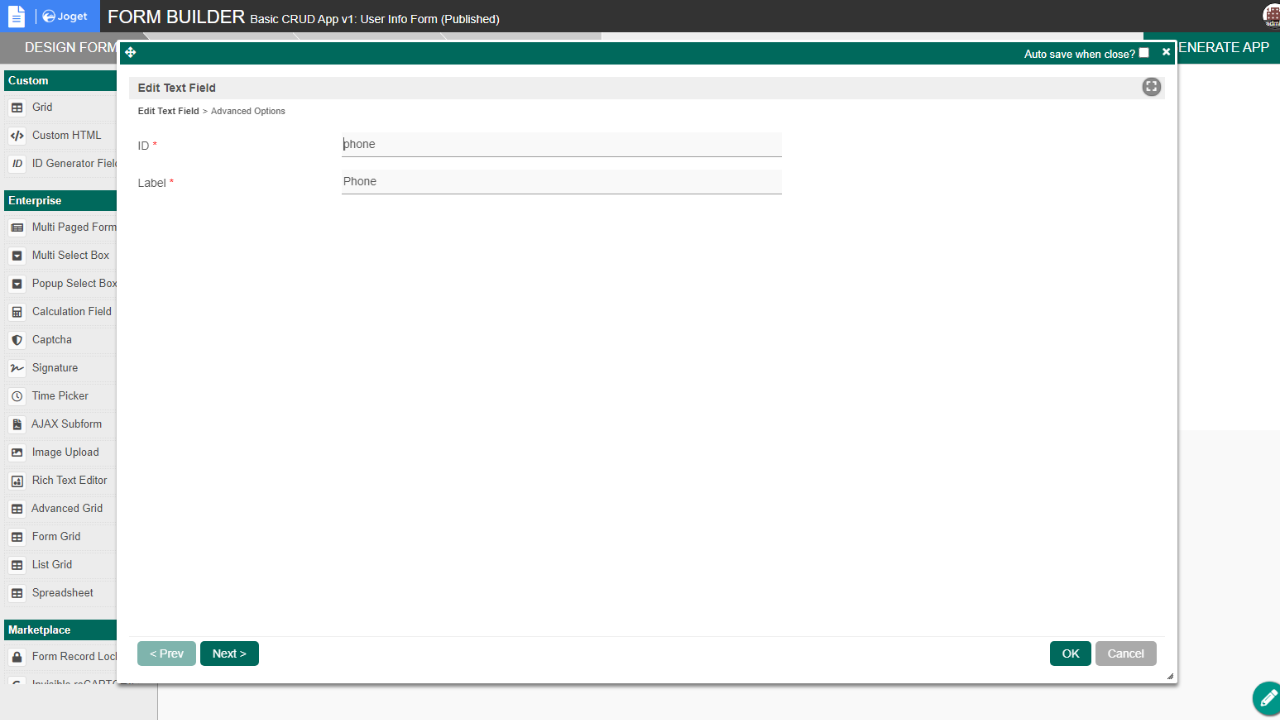Click the Captcha shield icon
This screenshot has height=720, width=1280.
tap(17, 340)
